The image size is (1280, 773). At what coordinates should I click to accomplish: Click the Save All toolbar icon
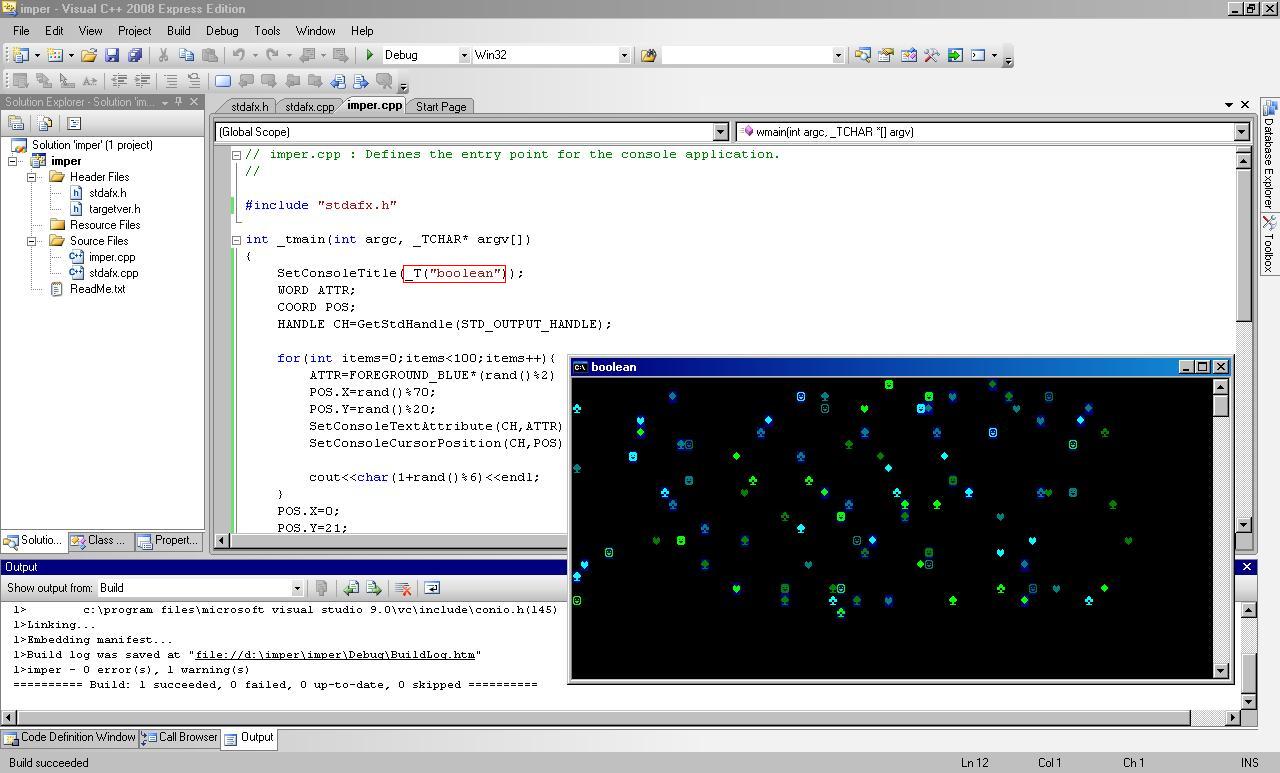point(134,55)
